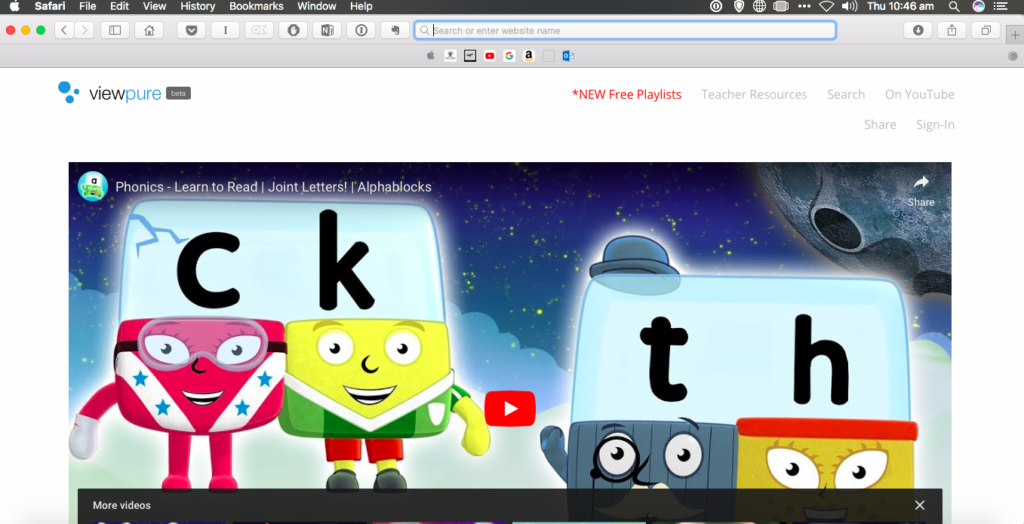Open the Window menu
This screenshot has height=524, width=1024.
tap(317, 7)
